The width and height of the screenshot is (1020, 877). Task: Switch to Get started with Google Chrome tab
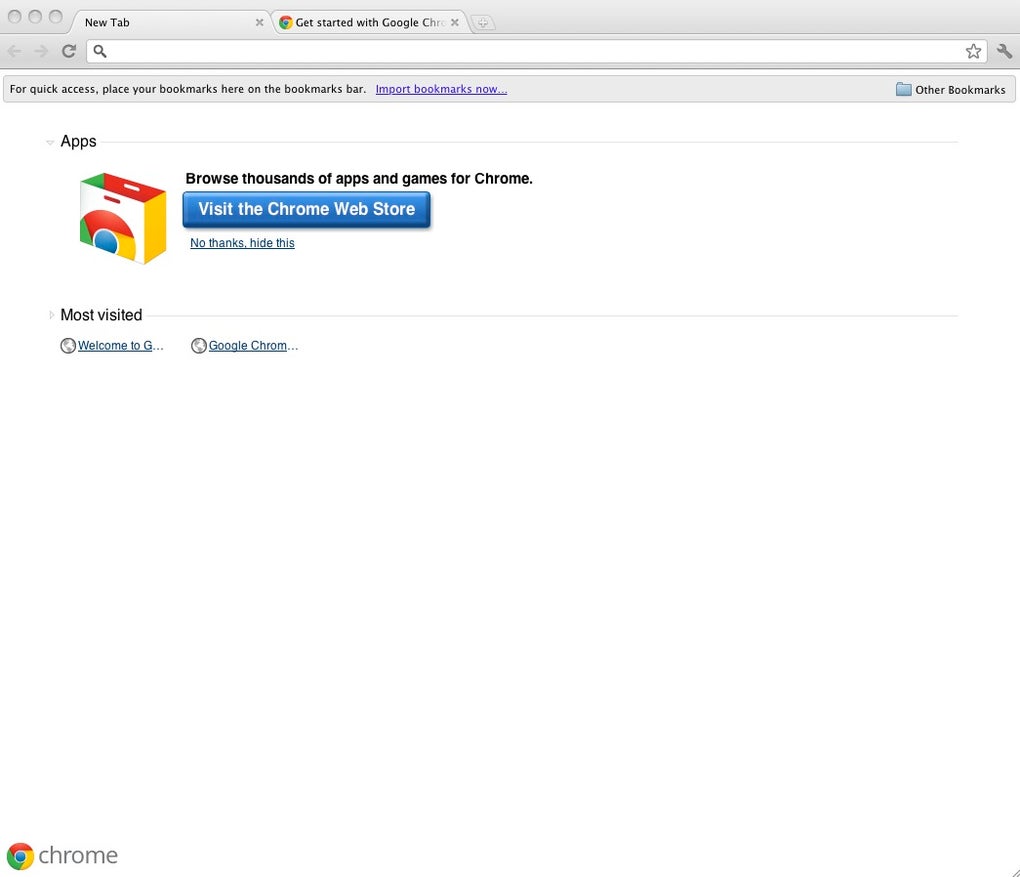(369, 22)
